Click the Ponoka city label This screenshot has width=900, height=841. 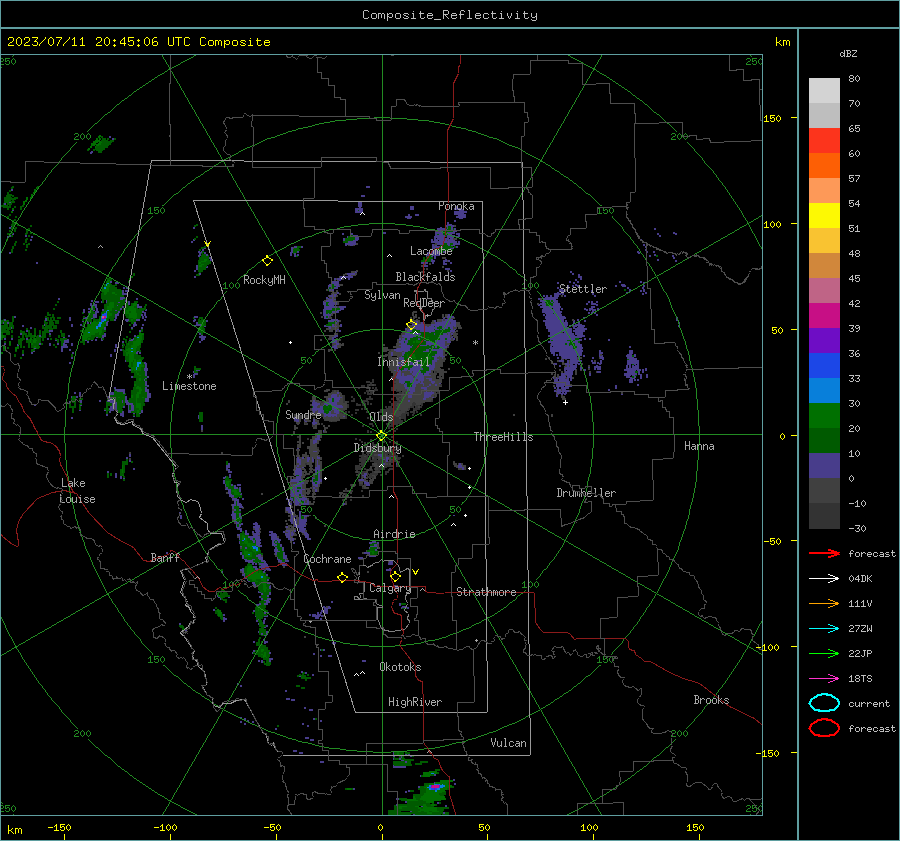coord(456,206)
